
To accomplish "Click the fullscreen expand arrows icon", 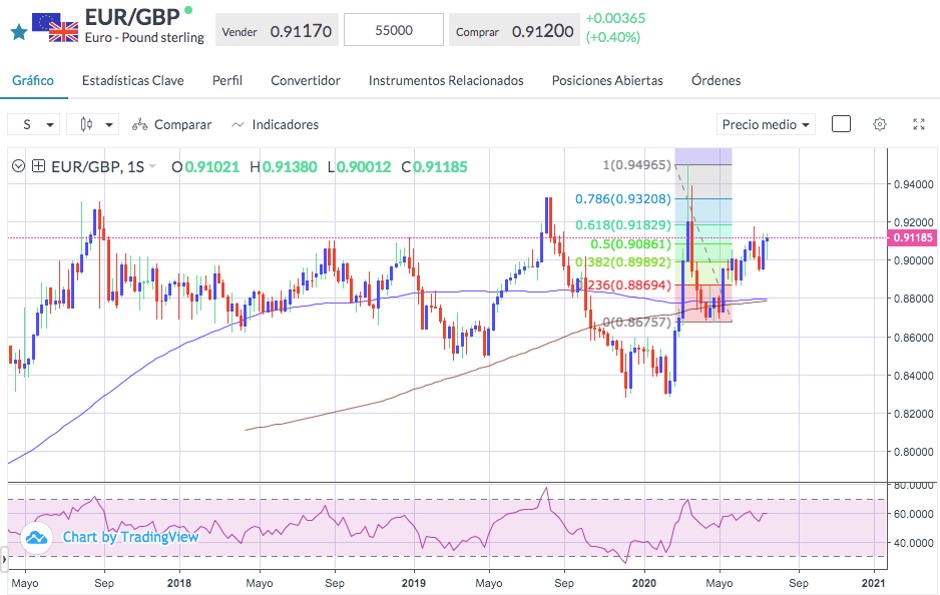I will coord(918,124).
